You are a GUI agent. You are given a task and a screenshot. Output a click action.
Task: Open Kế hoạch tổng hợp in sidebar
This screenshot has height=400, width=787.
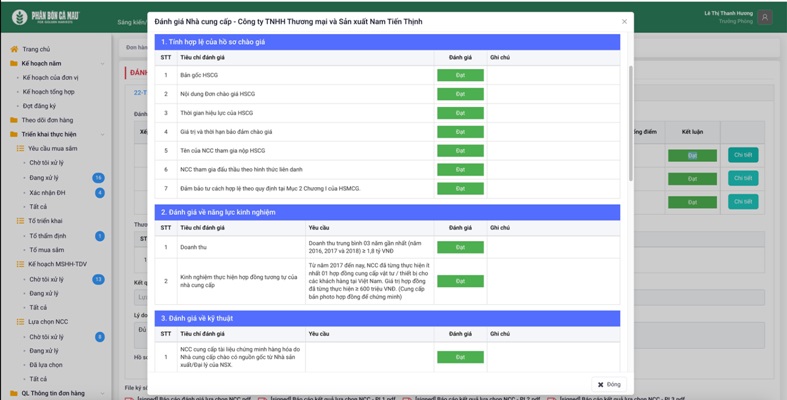pos(48,92)
